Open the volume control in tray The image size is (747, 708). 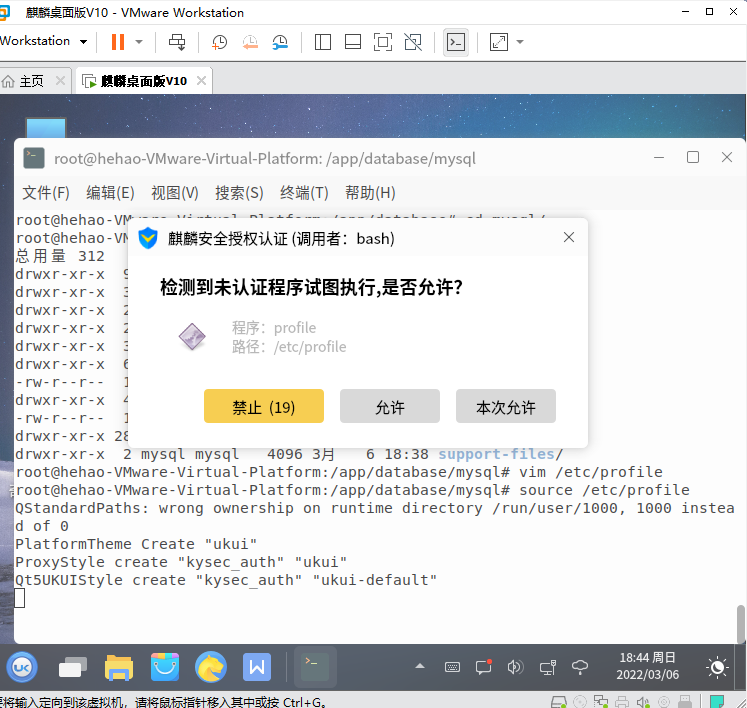coord(515,667)
